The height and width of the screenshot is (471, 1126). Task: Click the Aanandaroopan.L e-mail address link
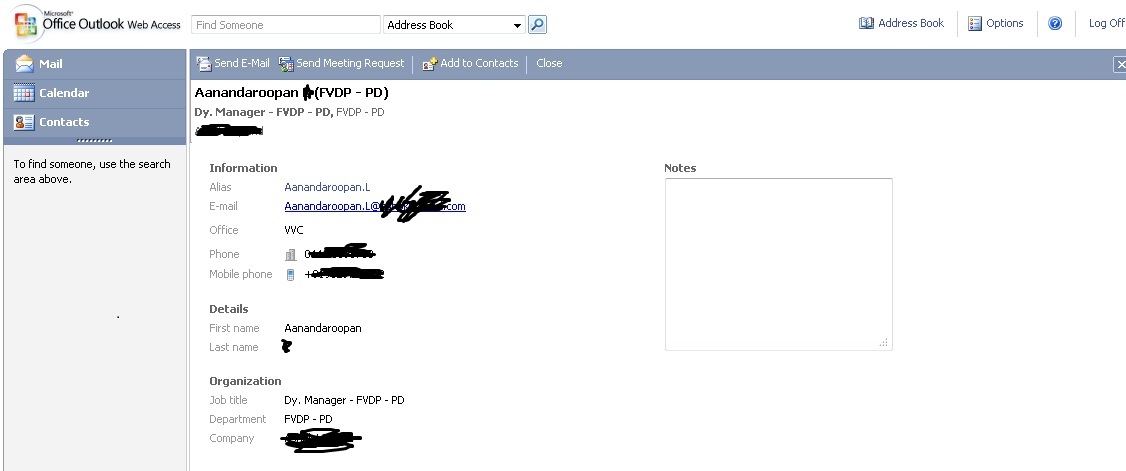click(x=375, y=206)
